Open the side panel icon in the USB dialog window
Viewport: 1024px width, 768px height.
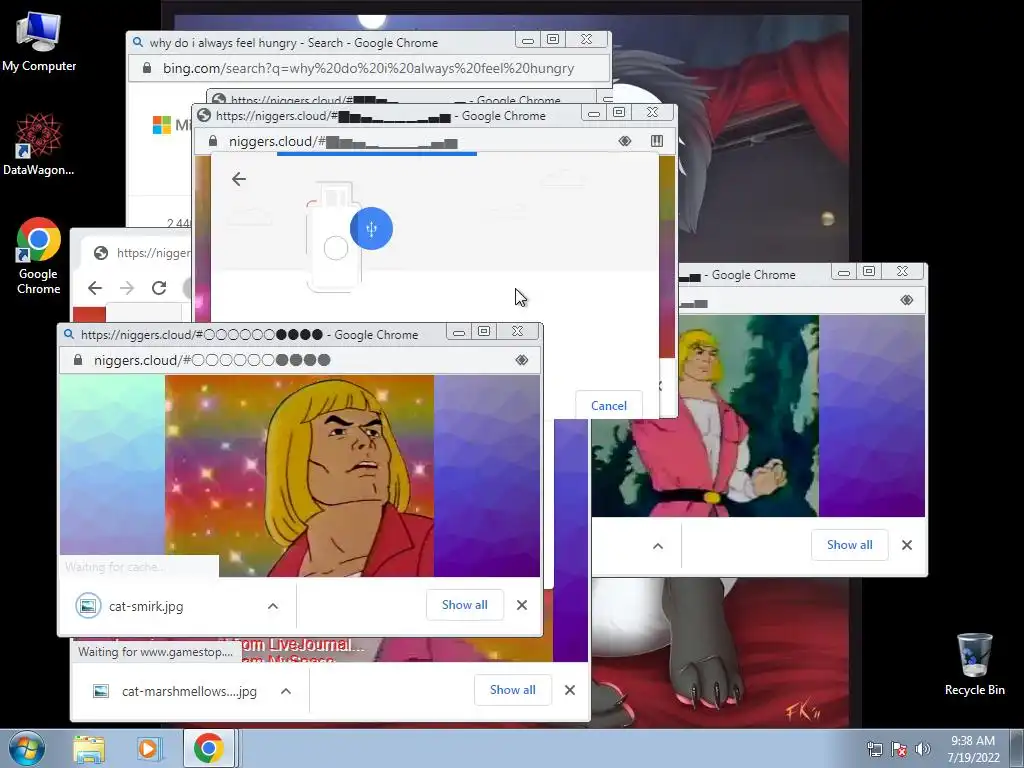657,141
